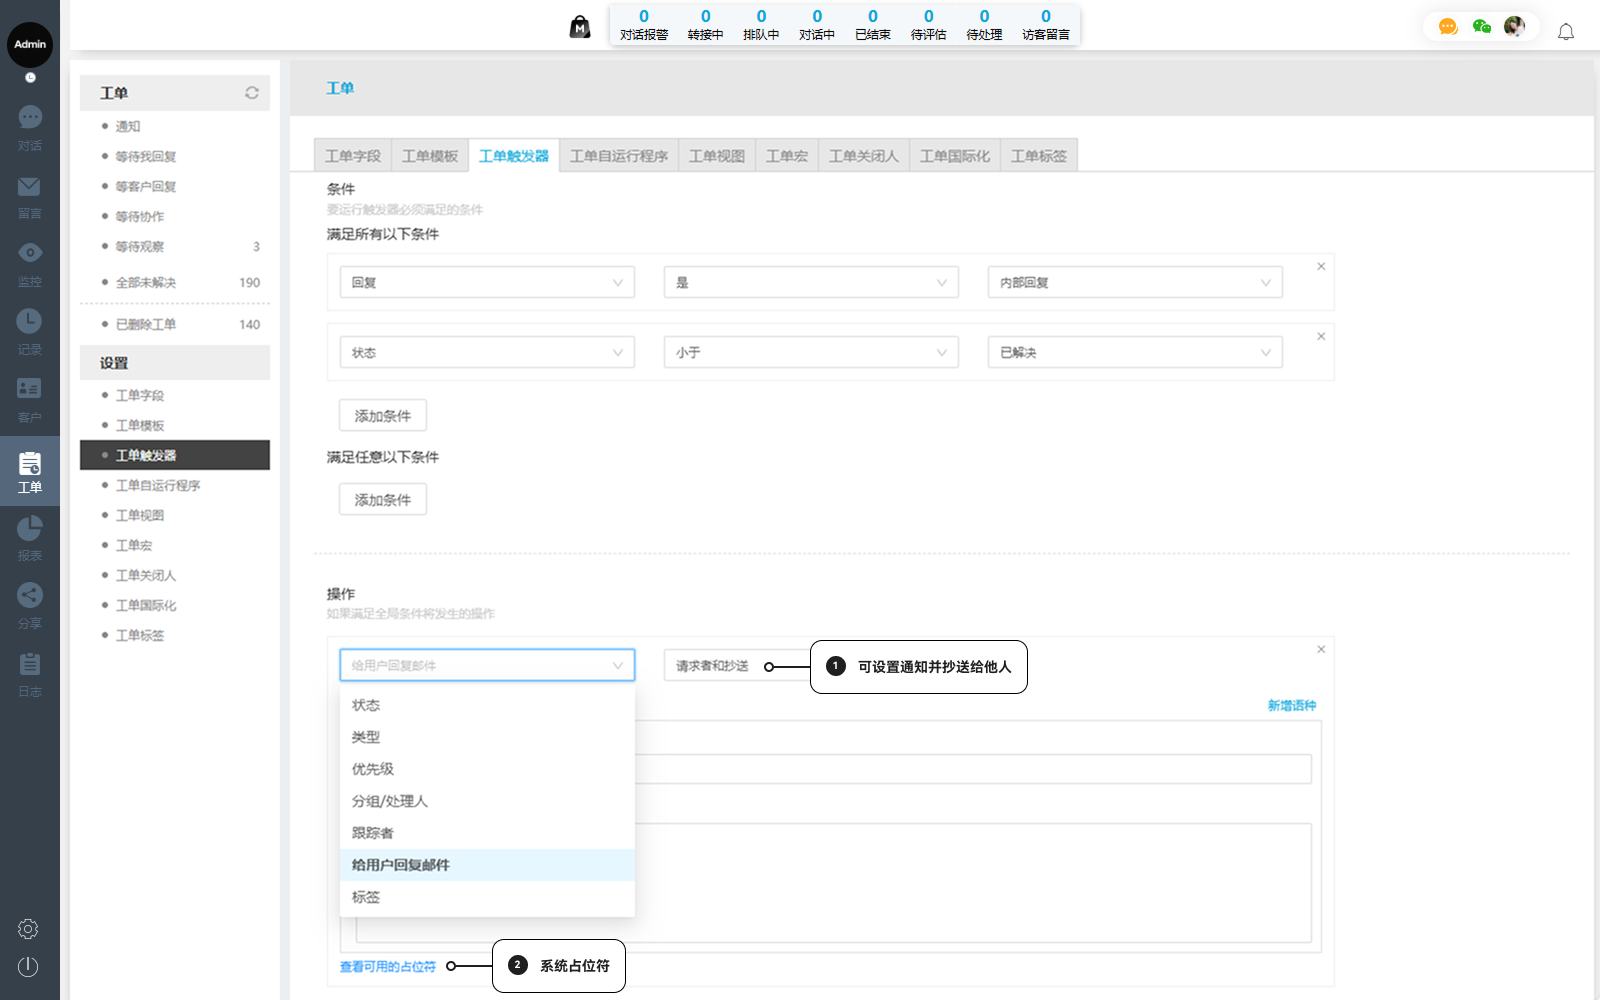Viewport: 1600px width, 1000px height.
Task: Switch to the 工单字段 tab
Action: [x=352, y=156]
